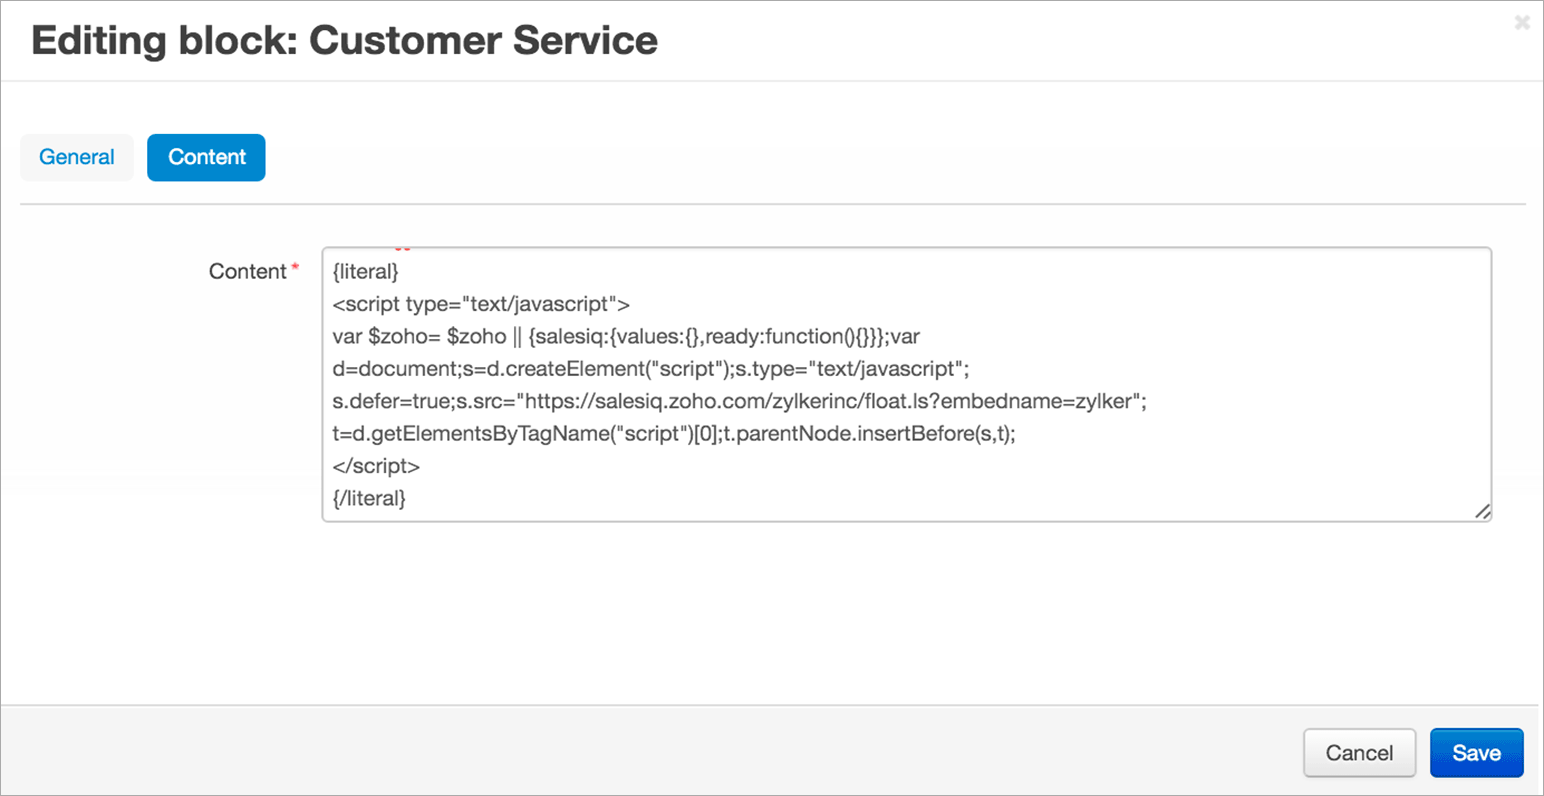Grab the textarea resize handle
The image size is (1544, 796).
pyautogui.click(x=1482, y=511)
